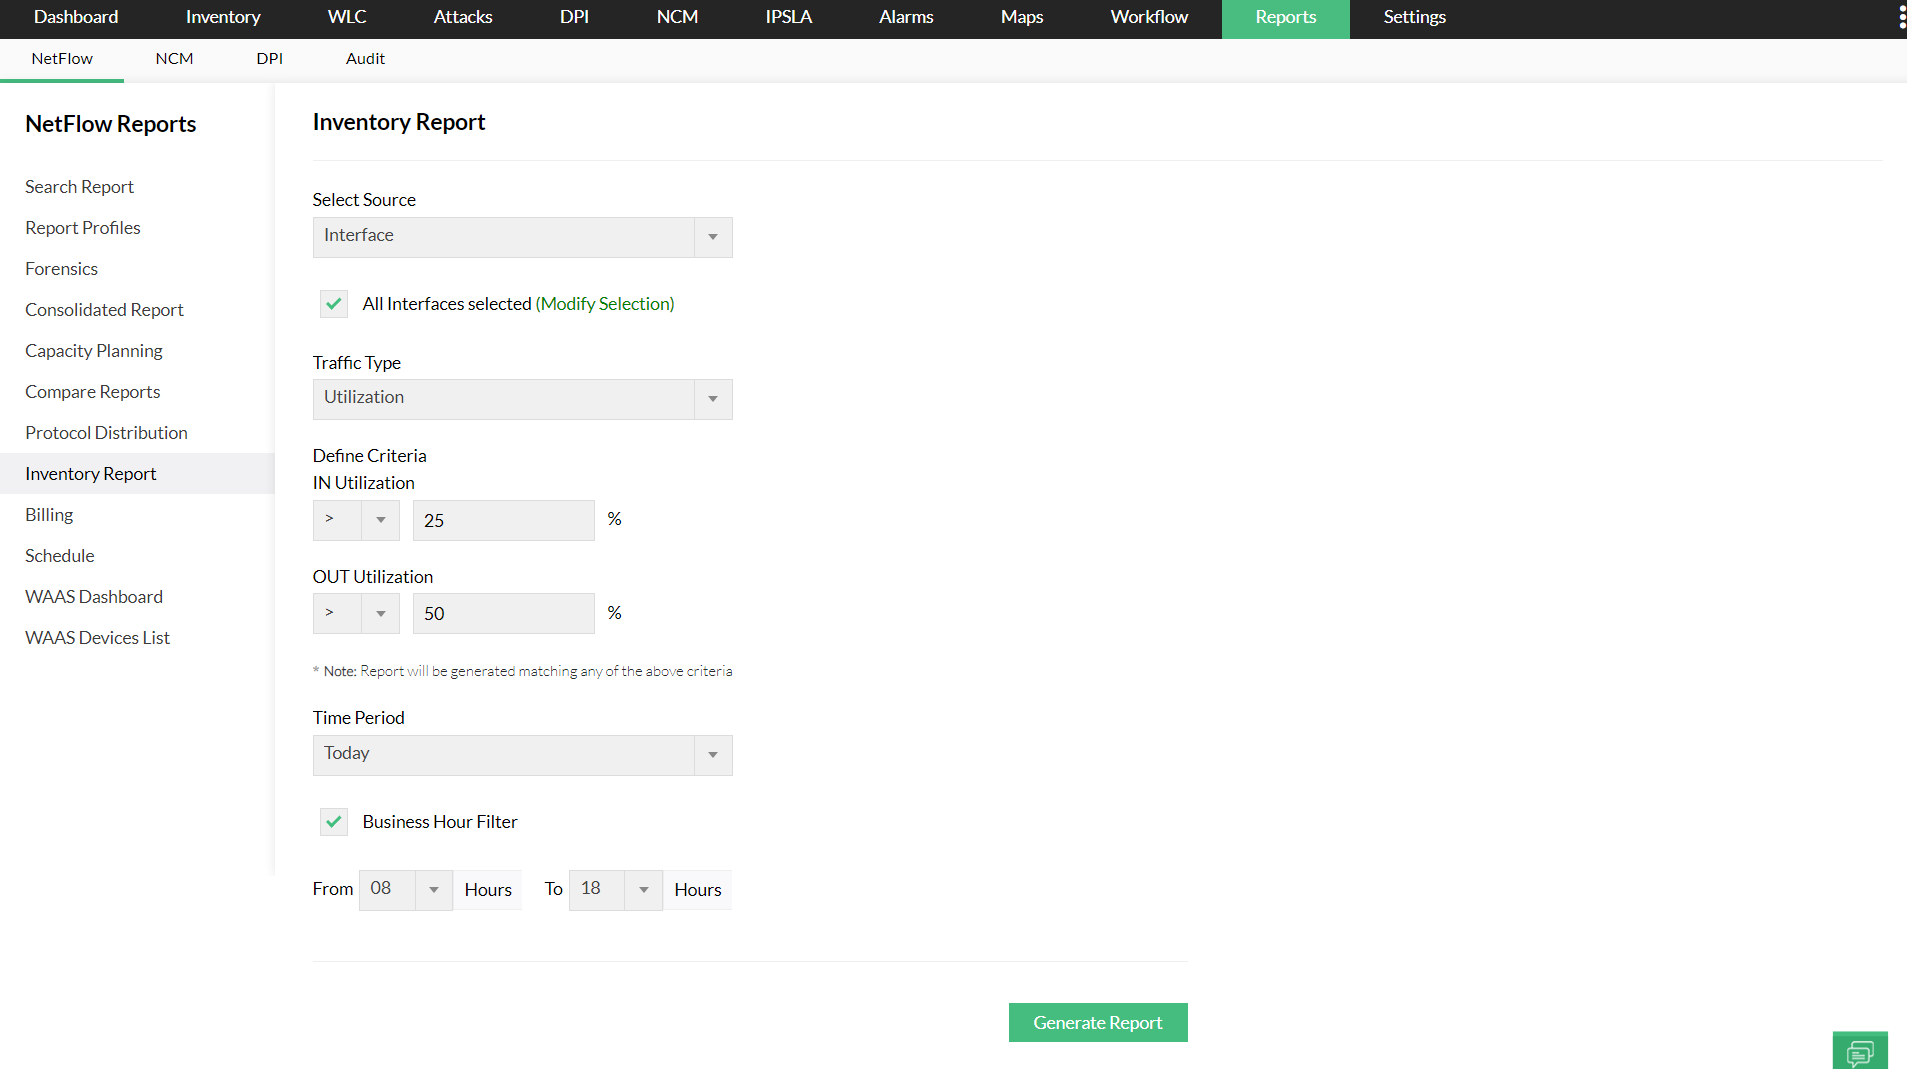Go to the WAAS Dashboard
The image size is (1907, 1069).
point(93,596)
